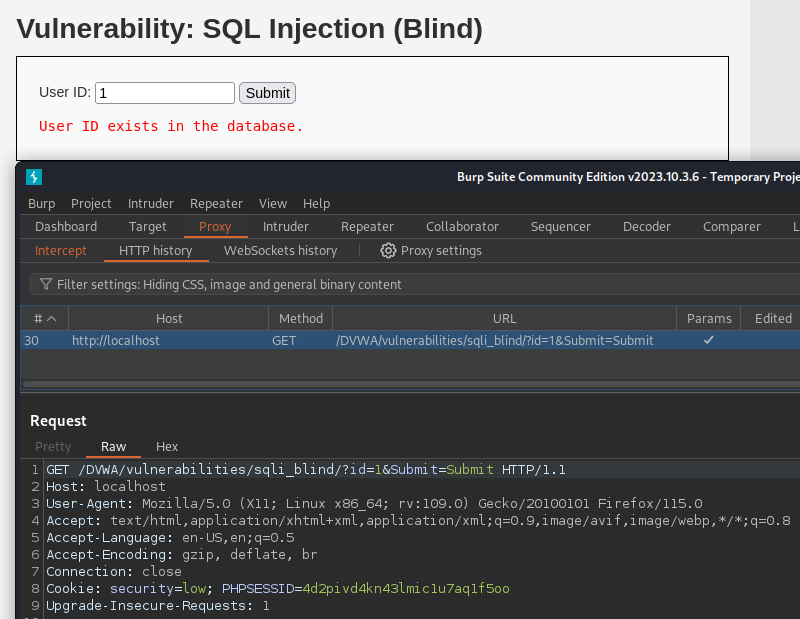This screenshot has width=800, height=619.
Task: Click the history table horizontal scrollbar
Action: coord(411,384)
